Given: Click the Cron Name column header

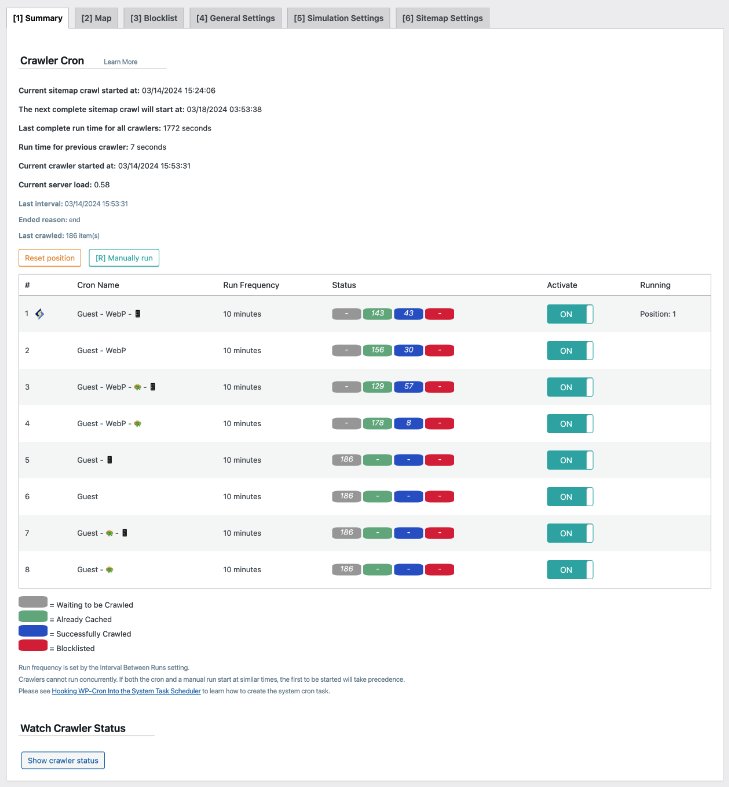Looking at the screenshot, I should 98,285.
